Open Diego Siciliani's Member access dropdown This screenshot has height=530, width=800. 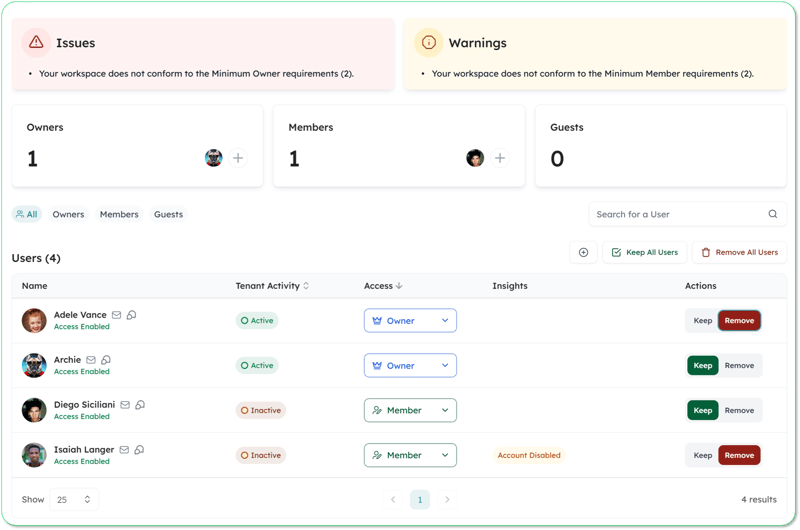(410, 410)
